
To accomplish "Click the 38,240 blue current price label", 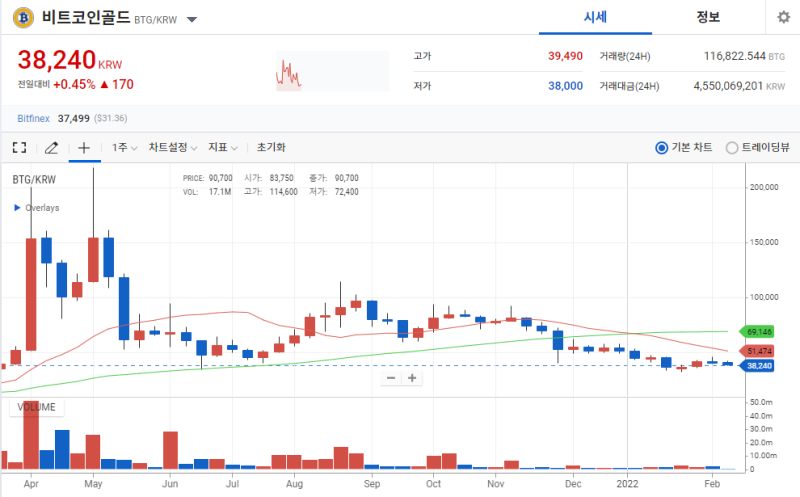I will coord(757,366).
